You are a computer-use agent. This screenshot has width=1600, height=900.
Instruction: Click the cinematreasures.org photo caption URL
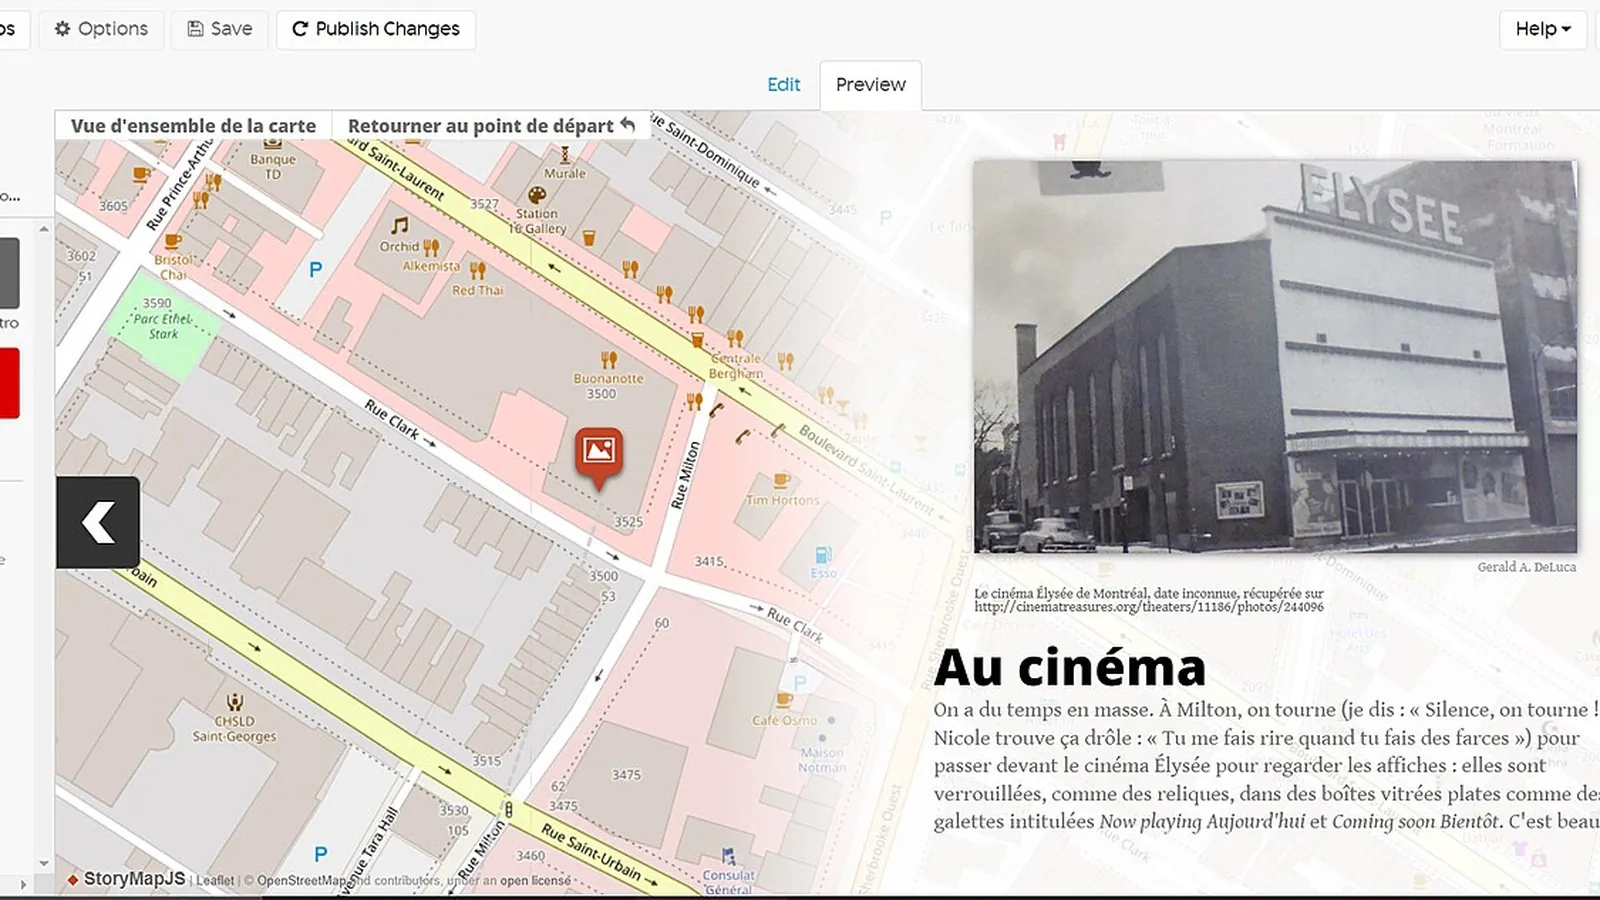point(1149,607)
